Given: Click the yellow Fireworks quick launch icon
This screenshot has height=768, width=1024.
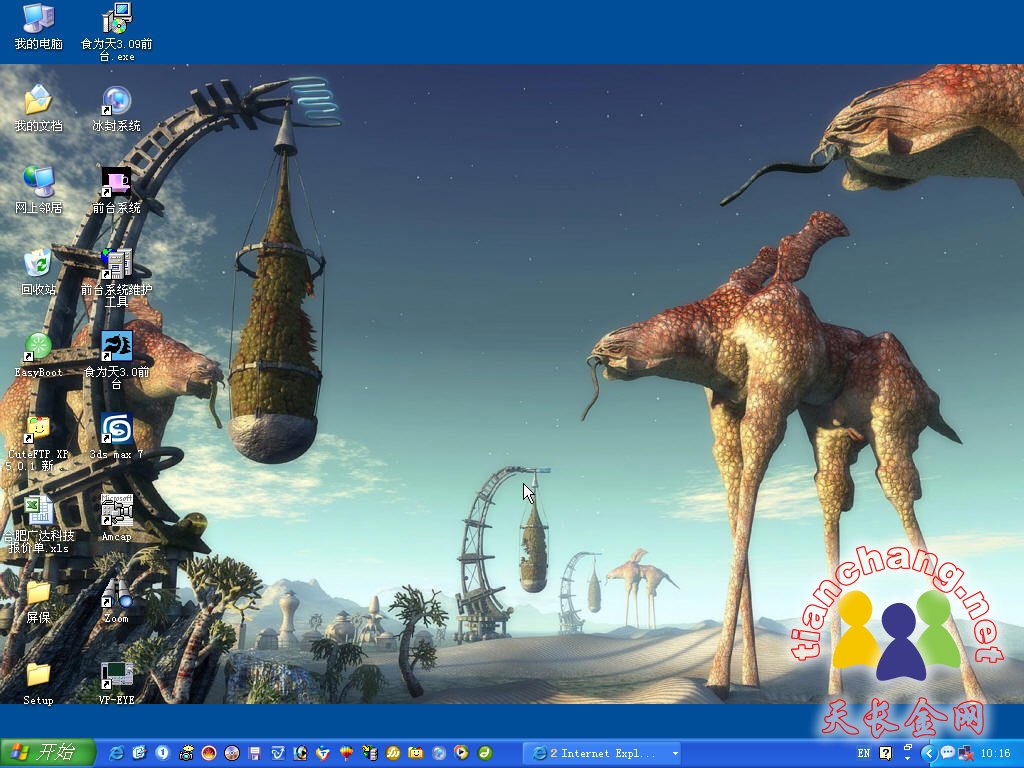Looking at the screenshot, I should 392,753.
